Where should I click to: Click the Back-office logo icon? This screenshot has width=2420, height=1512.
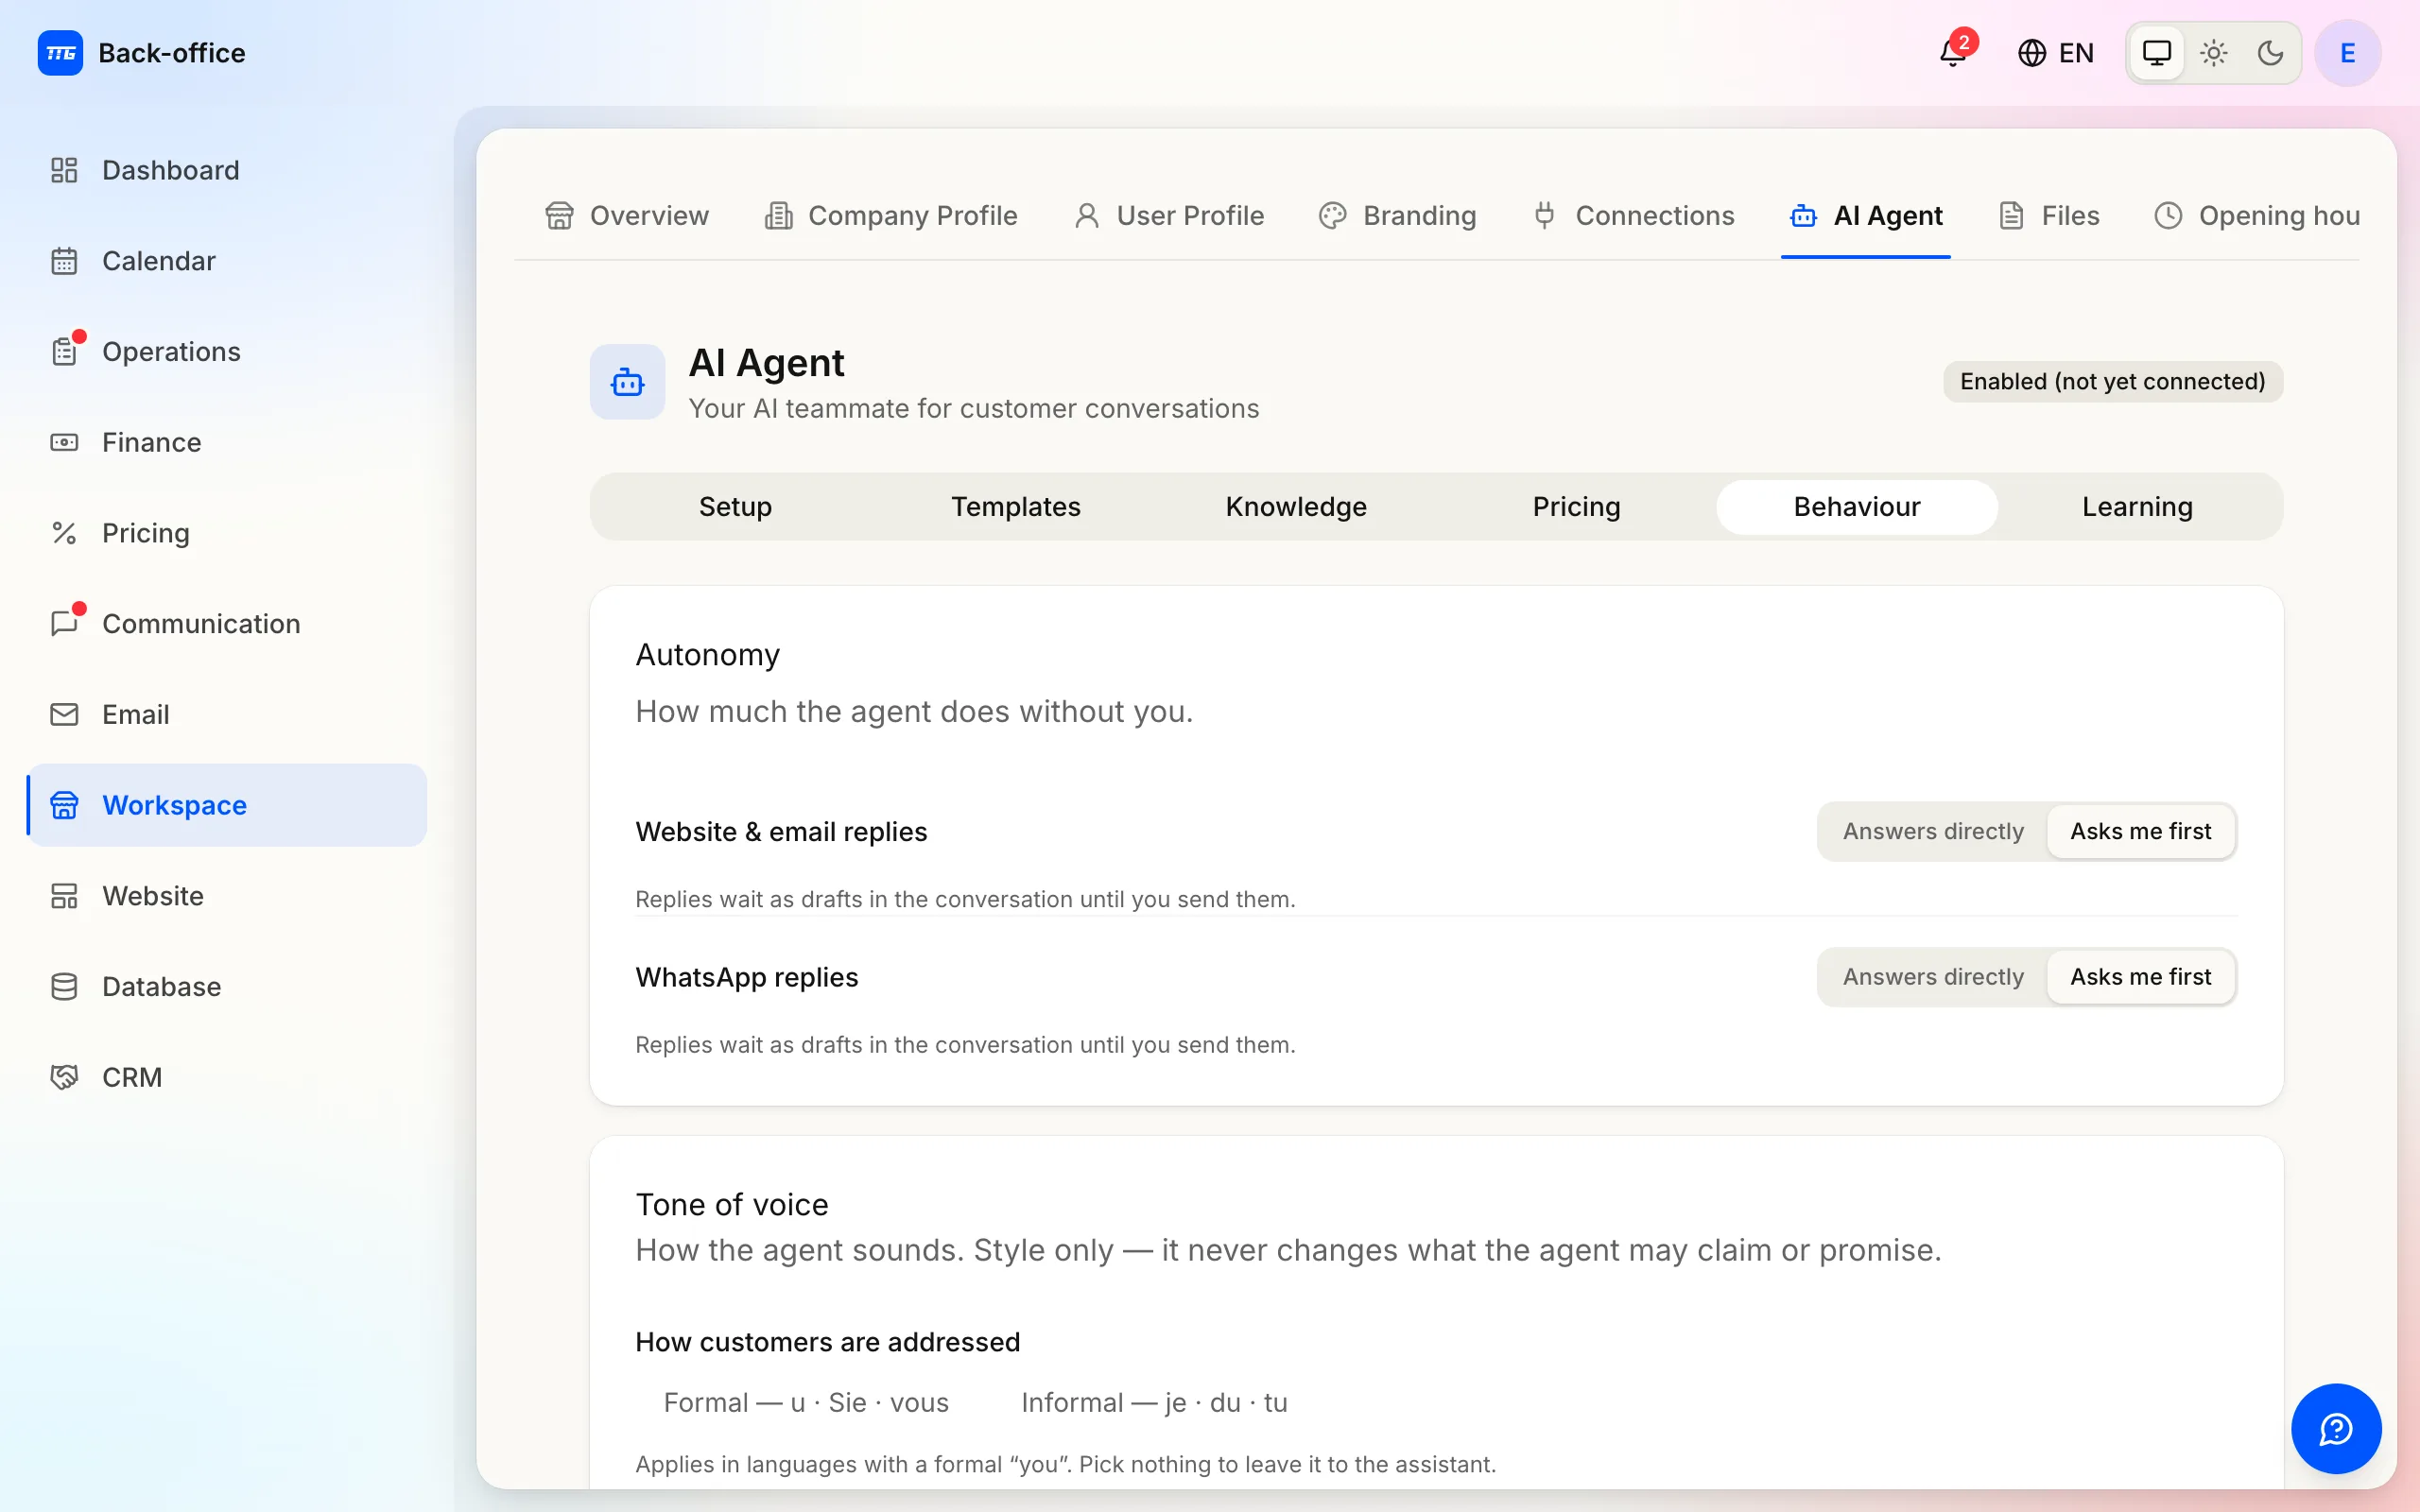tap(60, 53)
